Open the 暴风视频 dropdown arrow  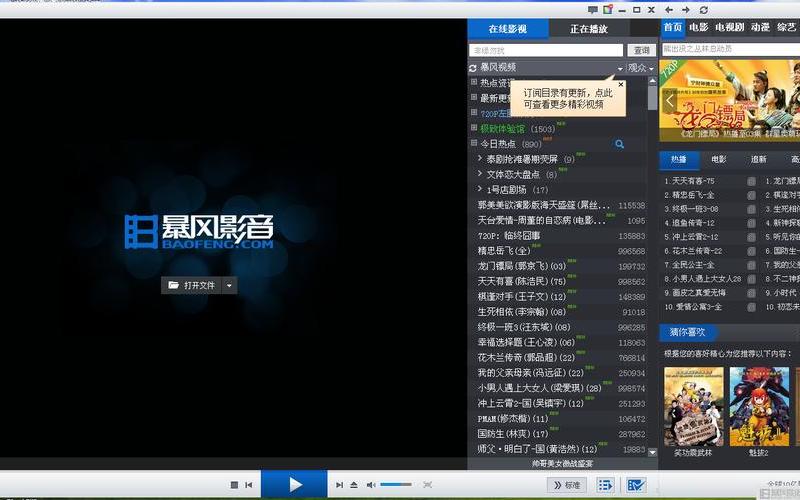[x=620, y=68]
